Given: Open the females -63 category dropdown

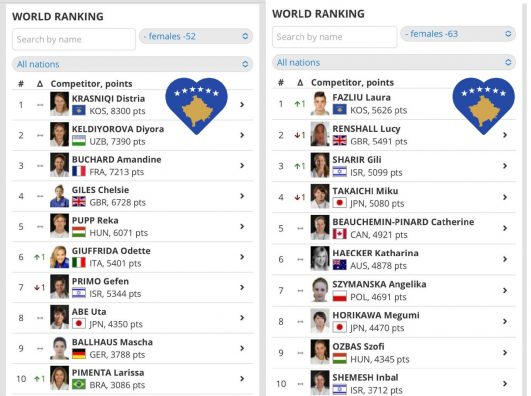Looking at the screenshot, I should (x=458, y=34).
